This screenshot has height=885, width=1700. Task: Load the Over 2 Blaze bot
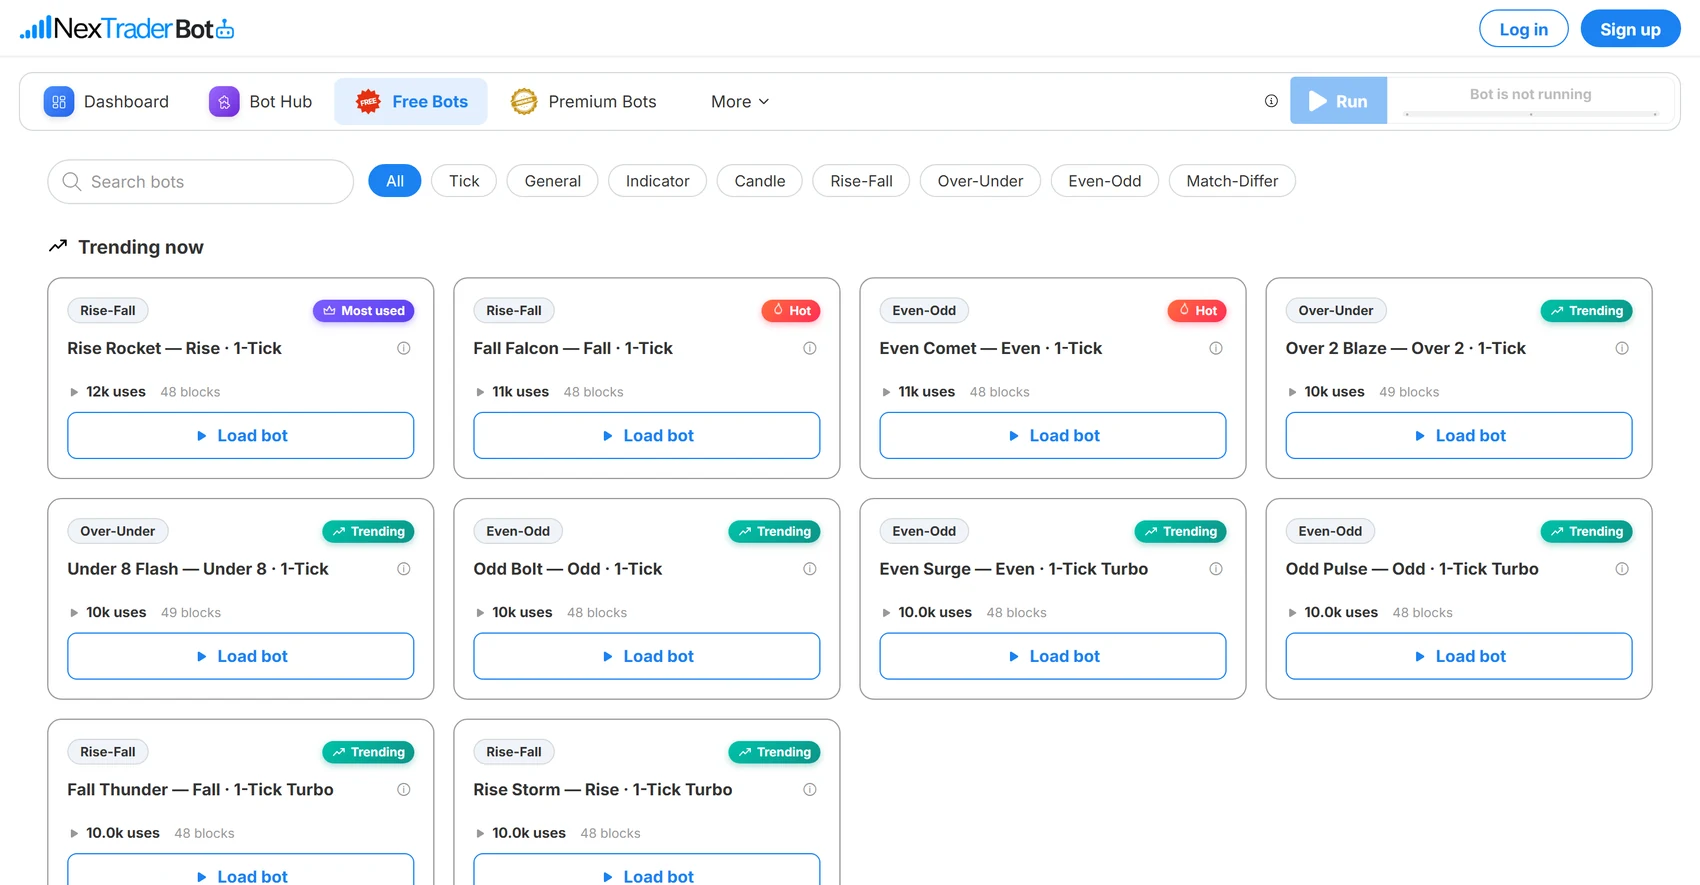point(1459,436)
